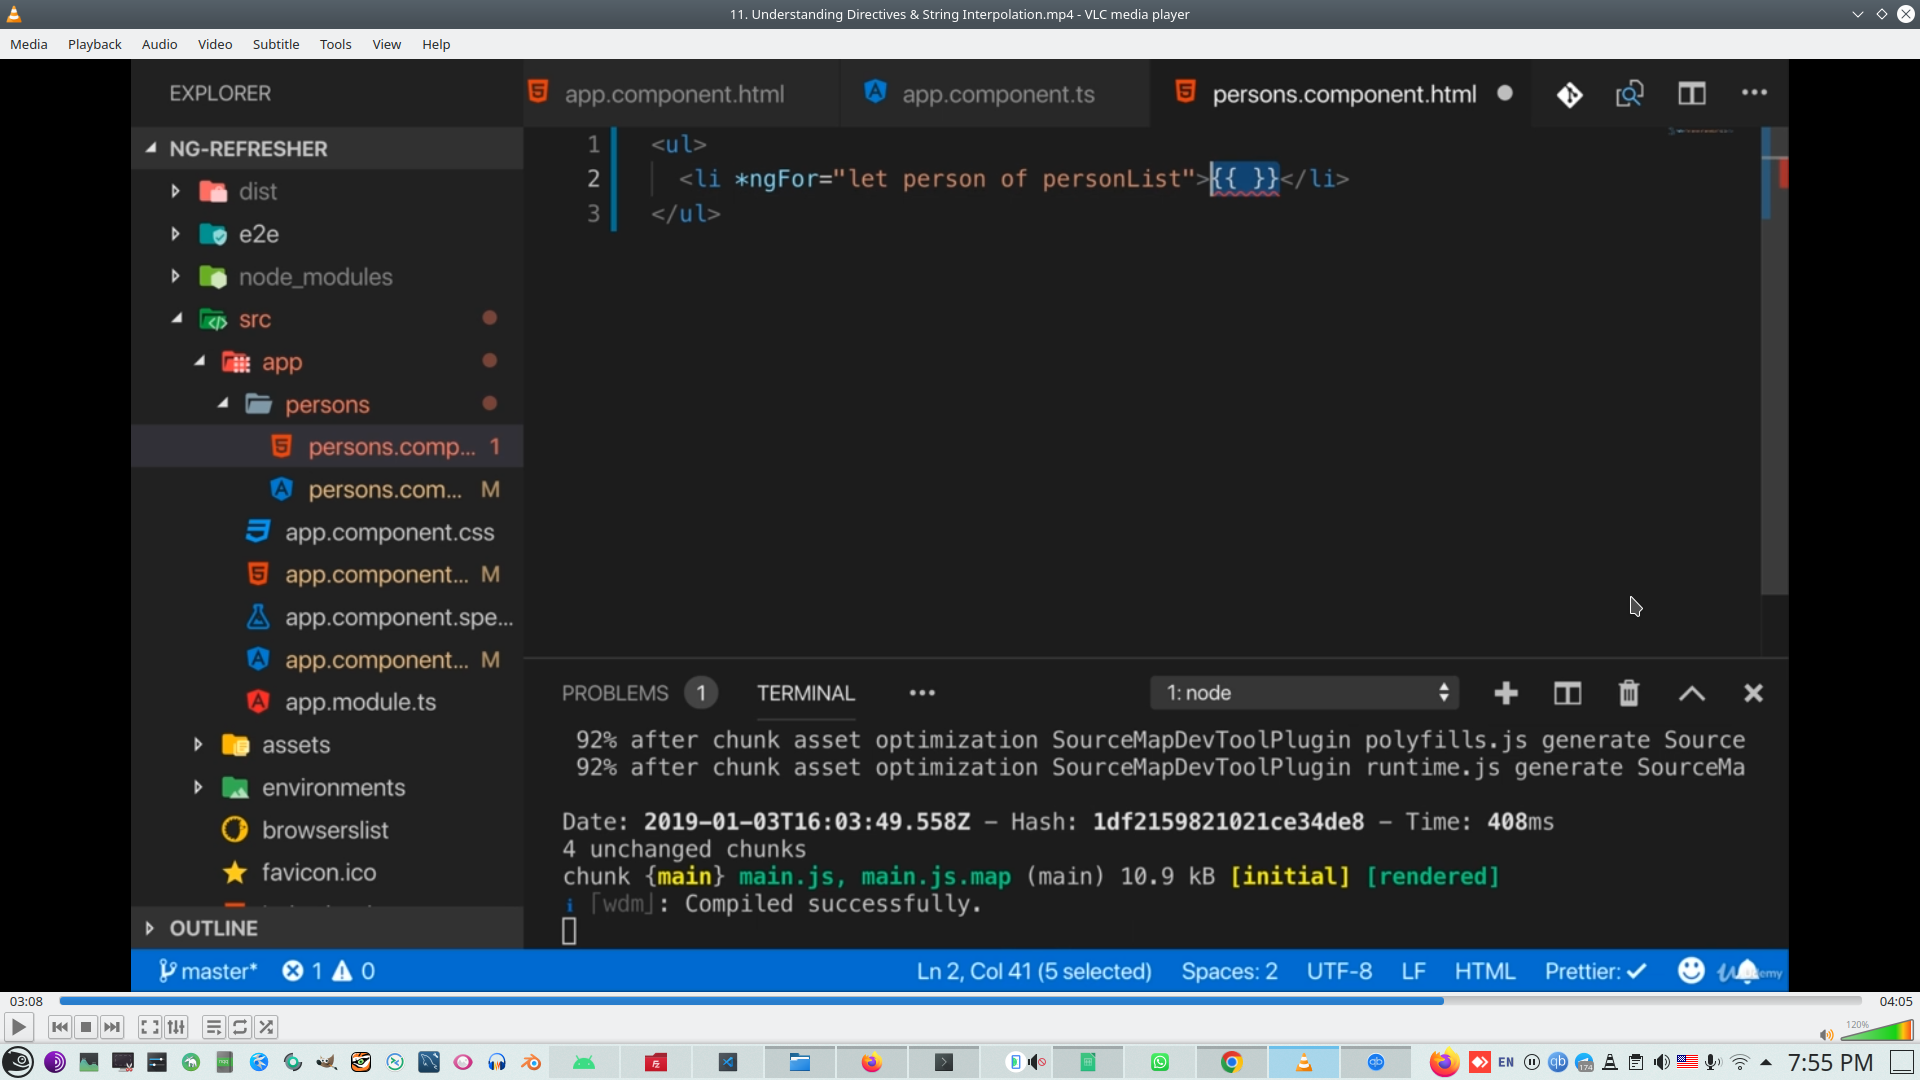Open feedback with the smiley icon
1920x1080 pixels.
[1690, 970]
